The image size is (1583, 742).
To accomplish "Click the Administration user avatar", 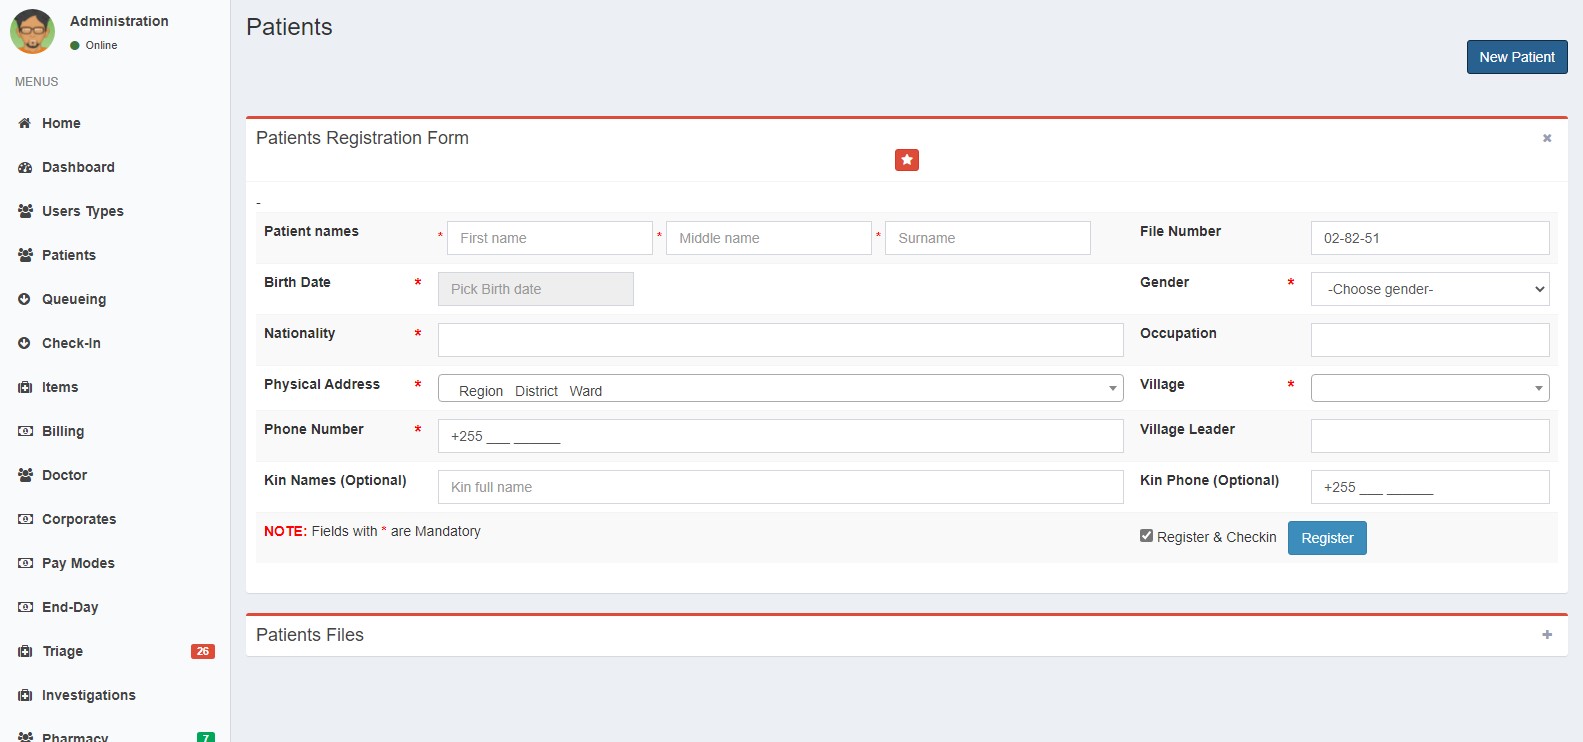I will click(x=32, y=31).
